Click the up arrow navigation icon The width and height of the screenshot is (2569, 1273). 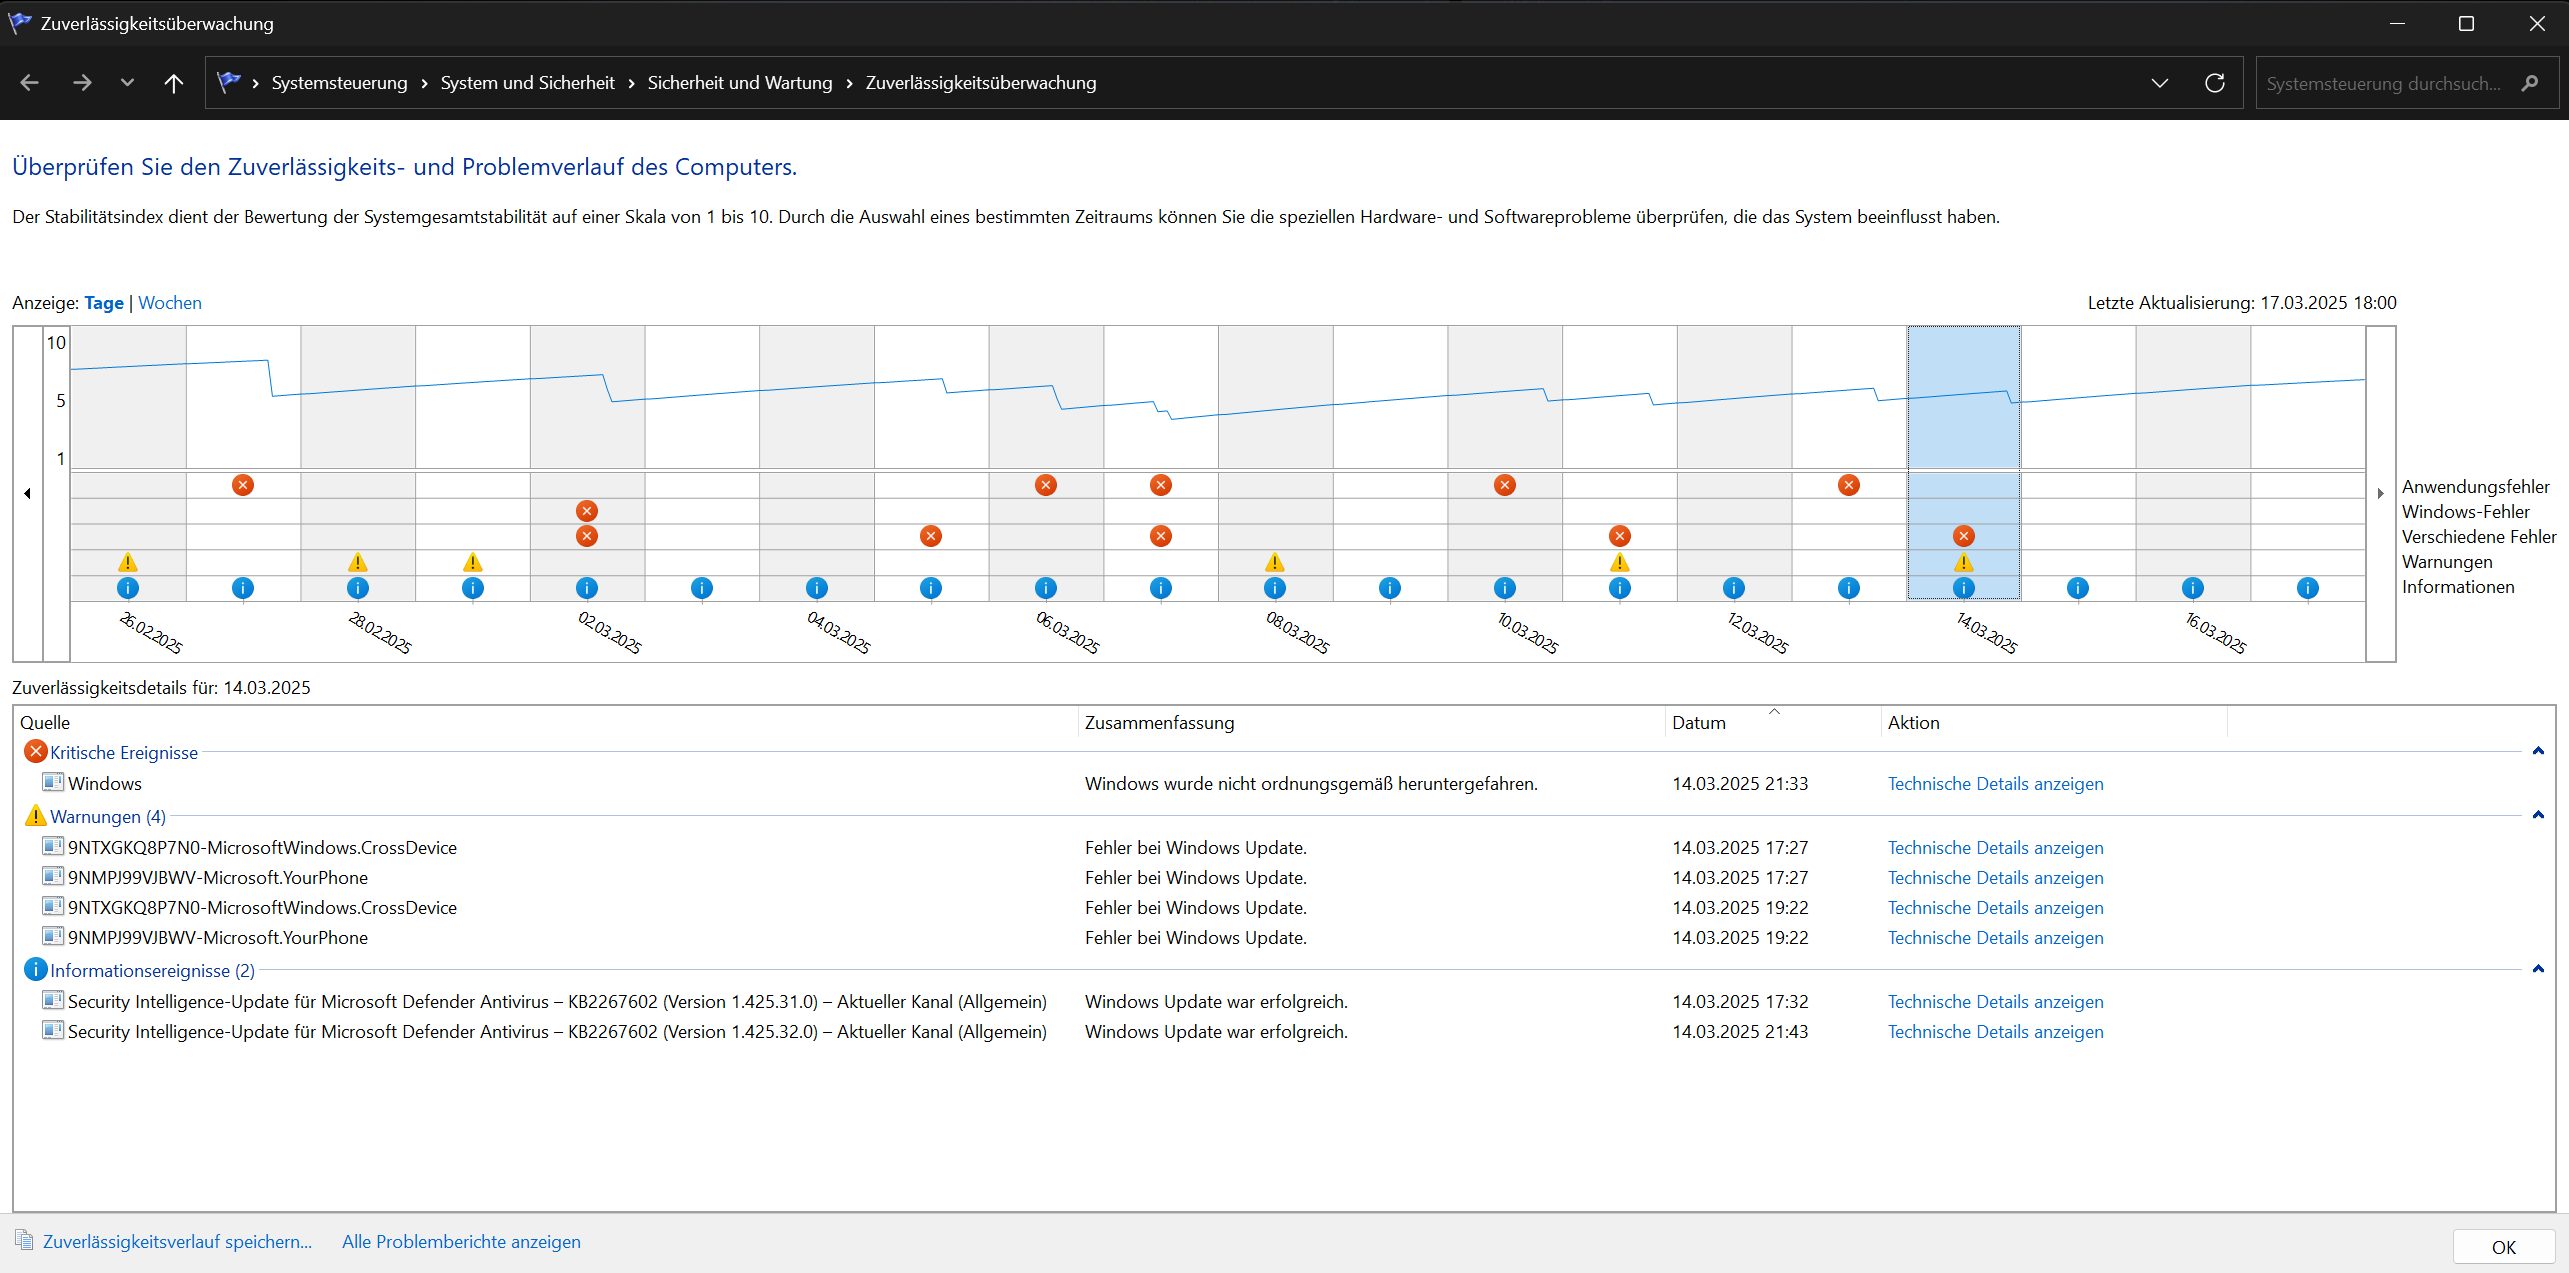173,83
